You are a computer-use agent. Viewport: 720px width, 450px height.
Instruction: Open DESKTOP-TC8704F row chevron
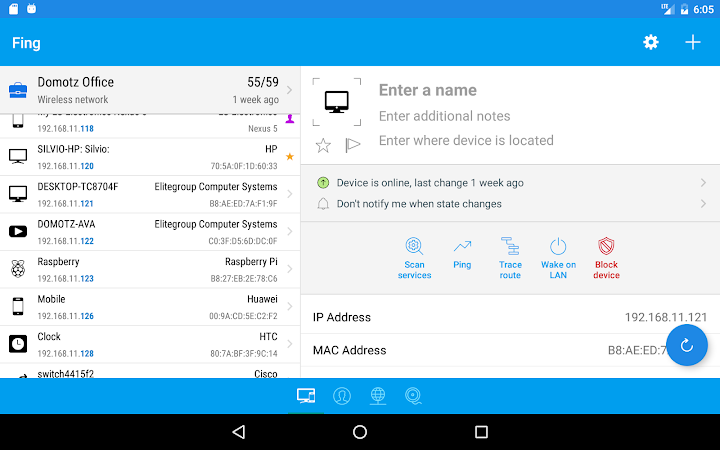pyautogui.click(x=289, y=194)
